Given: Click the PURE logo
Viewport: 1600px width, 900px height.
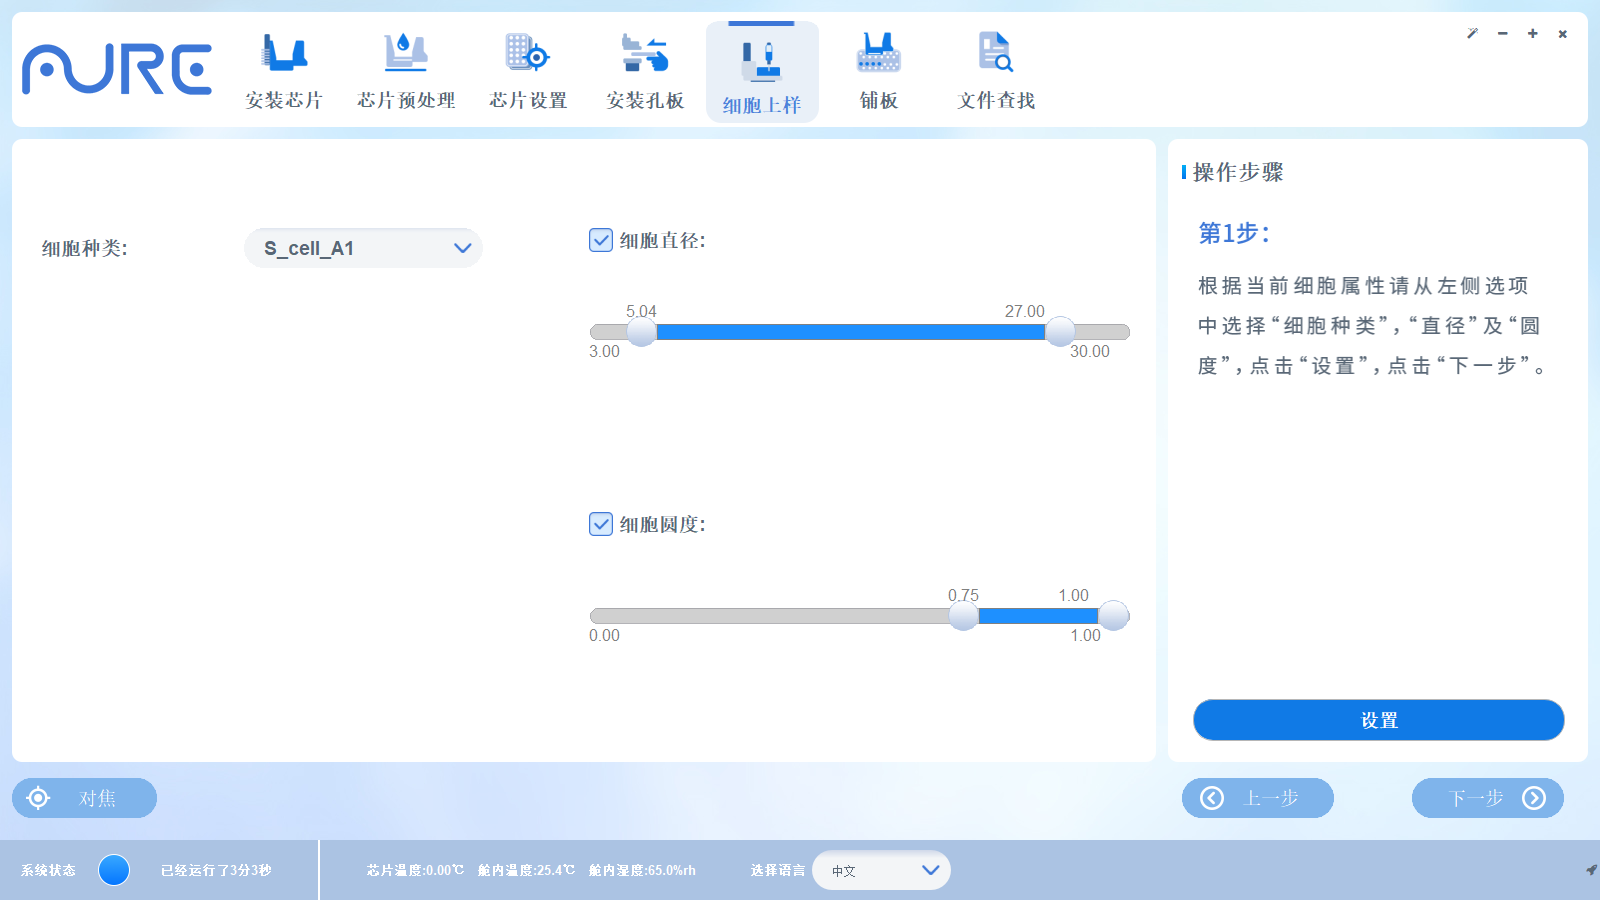Looking at the screenshot, I should (x=117, y=69).
